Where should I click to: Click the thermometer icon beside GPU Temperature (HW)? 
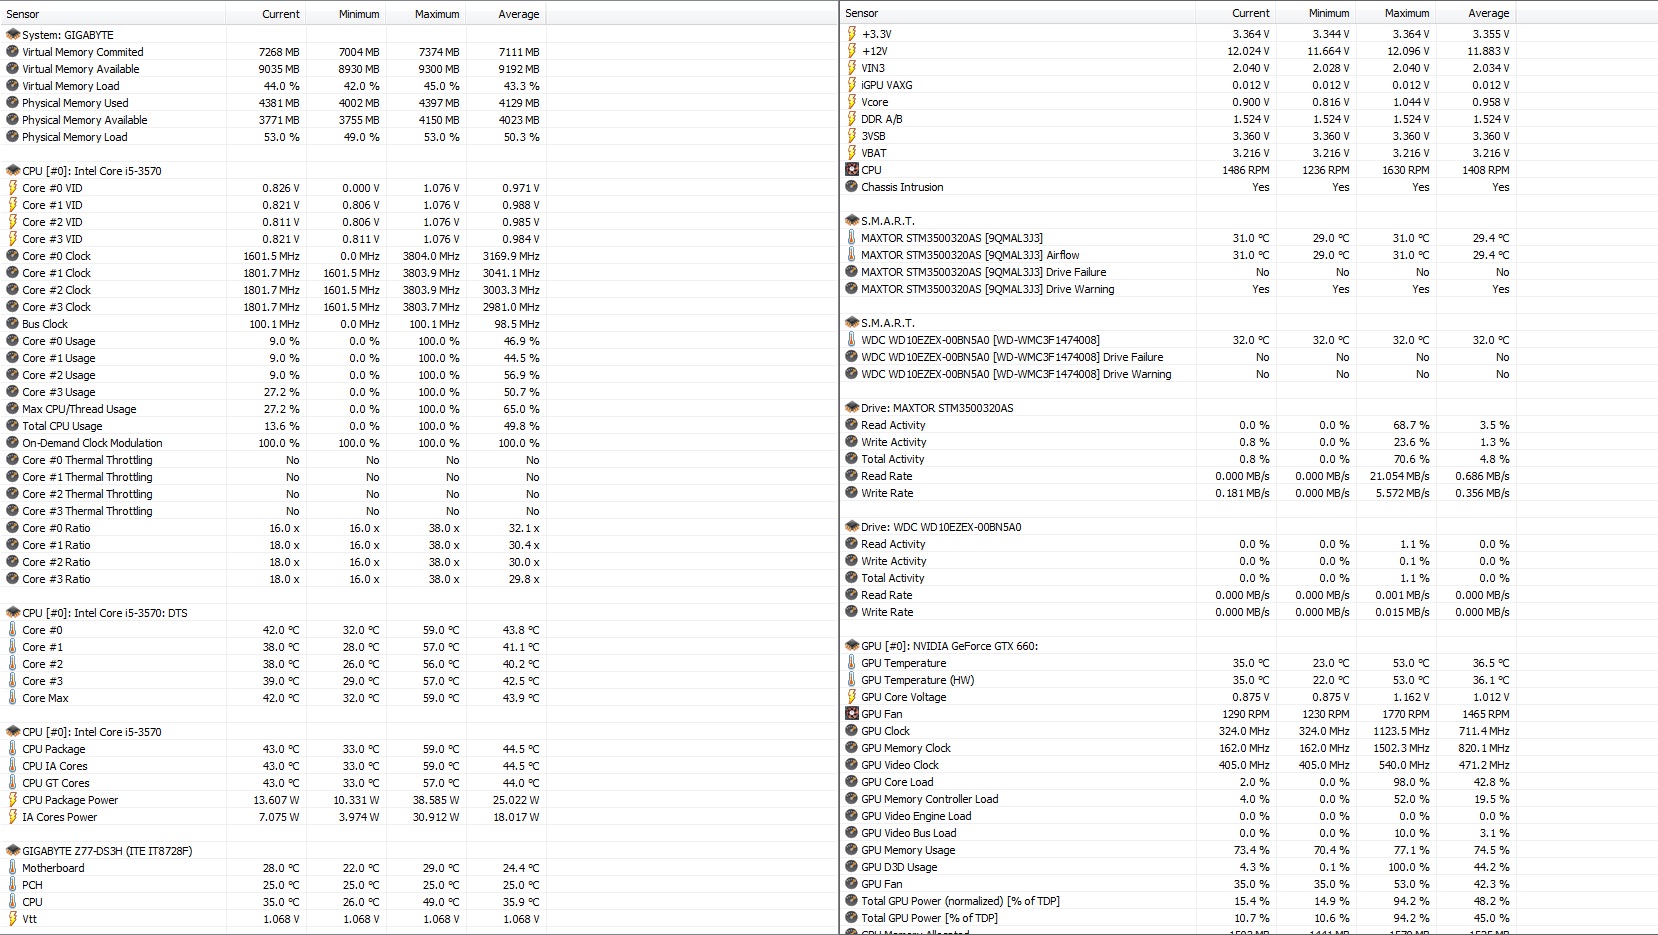(x=851, y=680)
